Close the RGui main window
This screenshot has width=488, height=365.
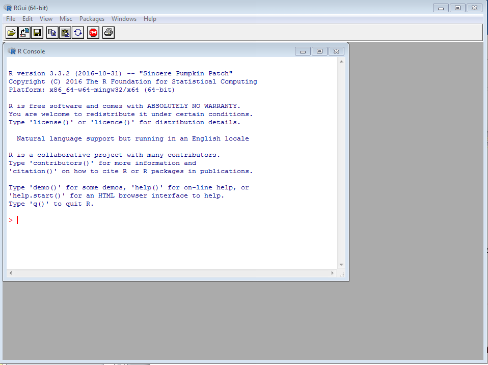475,8
